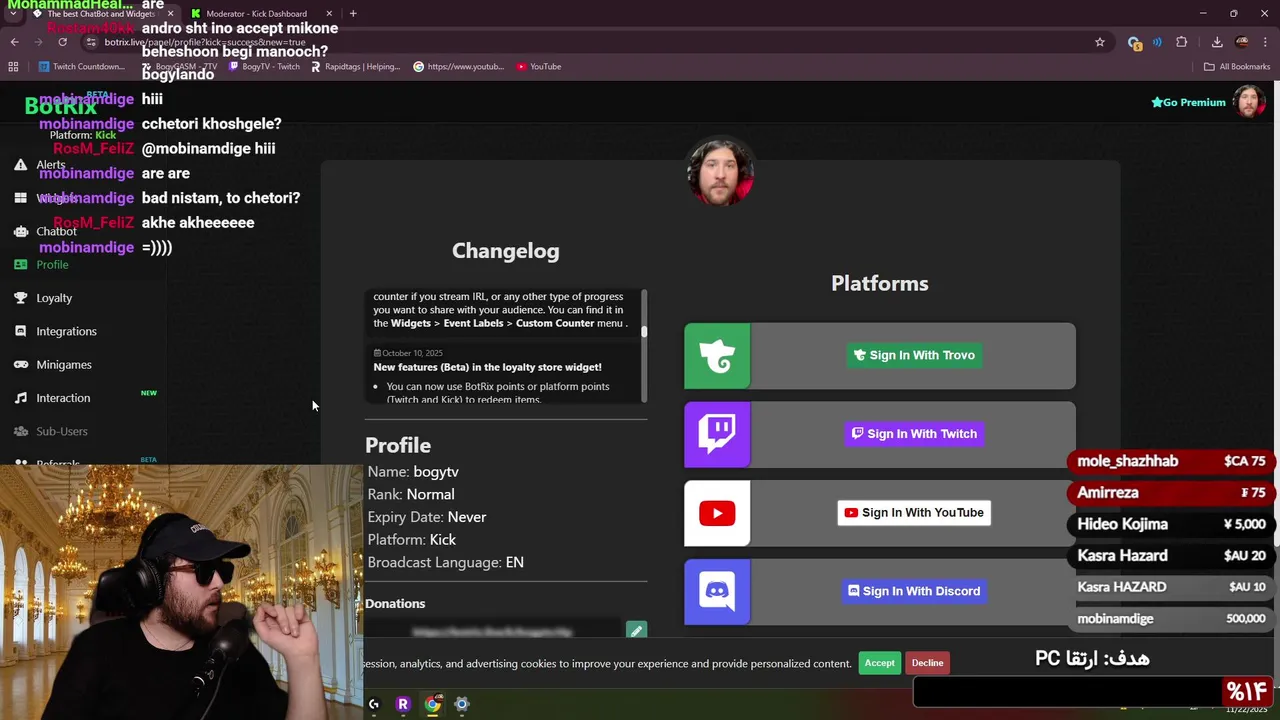Click Sign In With Discord

914,591
